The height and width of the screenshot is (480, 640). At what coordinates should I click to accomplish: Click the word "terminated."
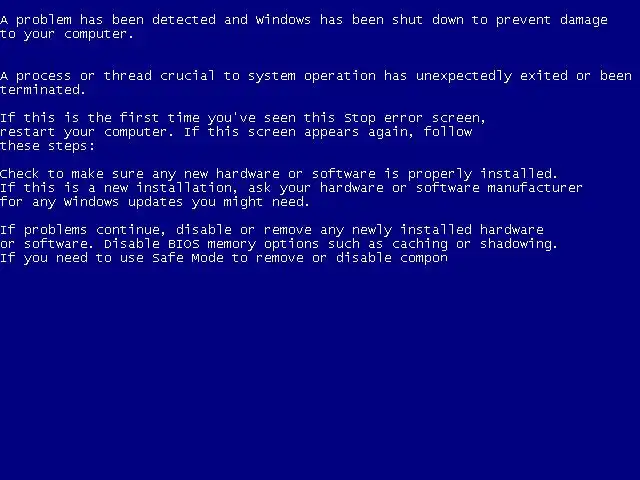tap(43, 90)
